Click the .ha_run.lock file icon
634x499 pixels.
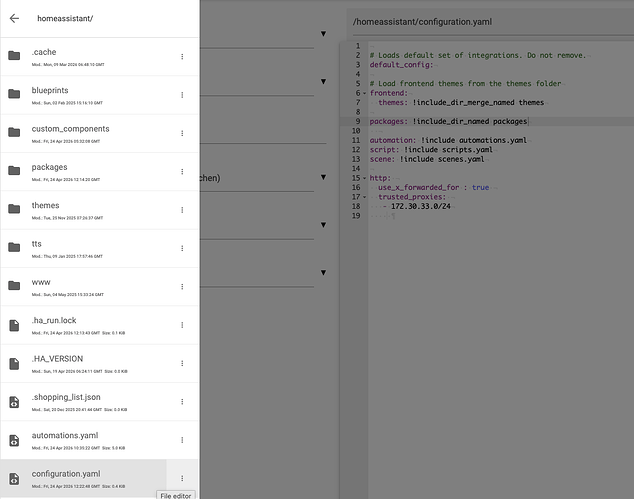14,325
